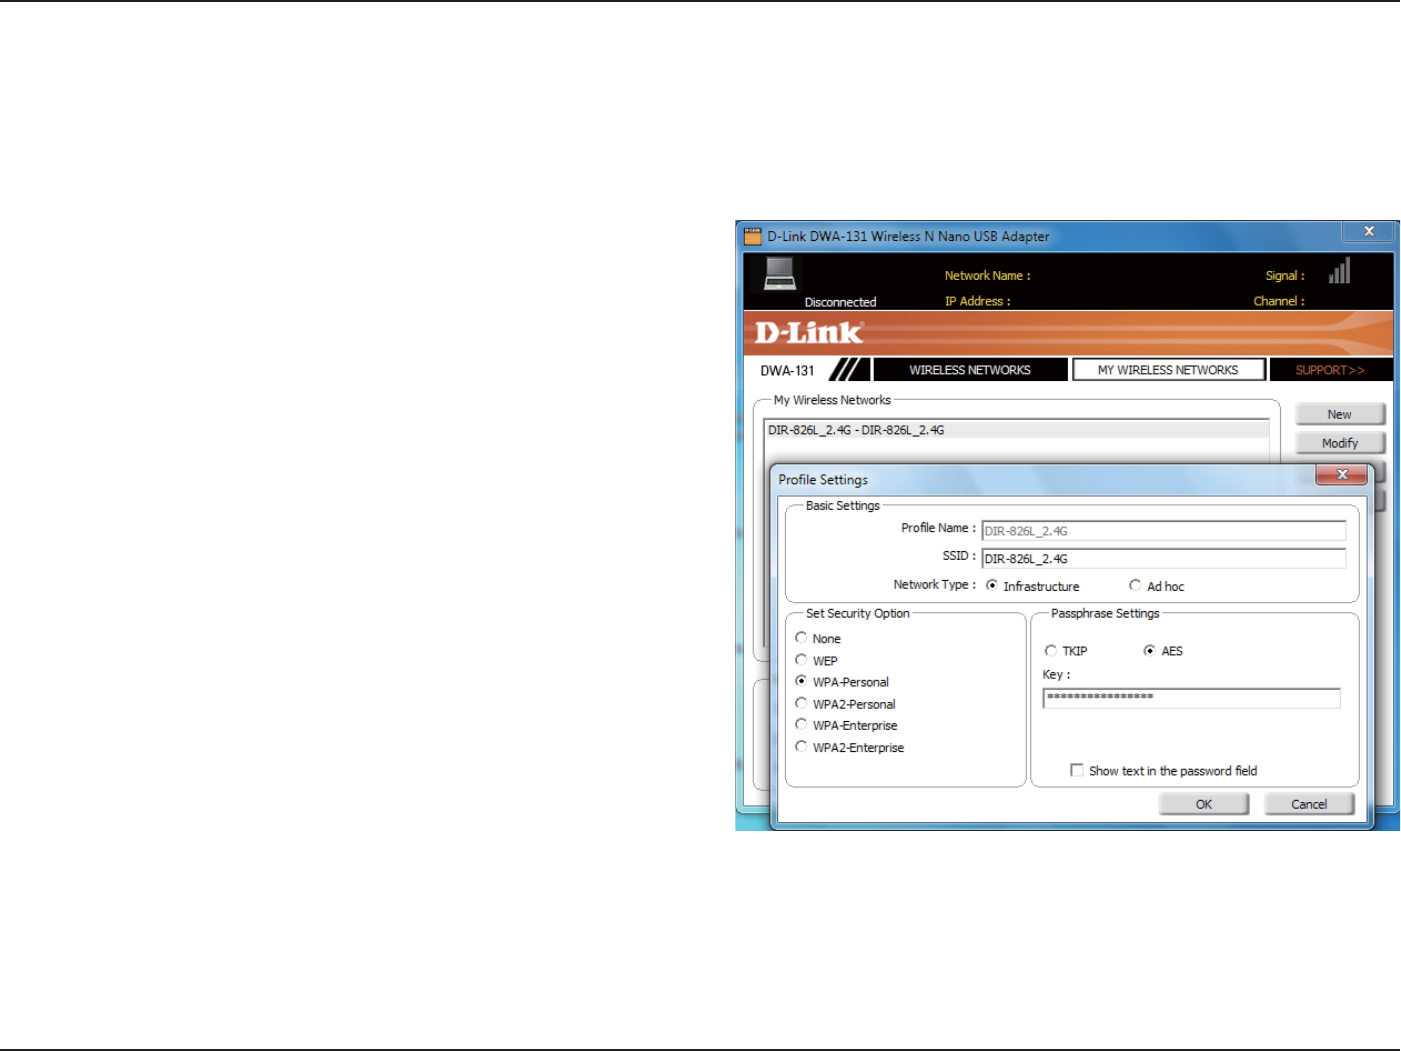Click the D-Link app icon in the title bar
Image resolution: width=1401 pixels, height=1051 pixels.
click(752, 236)
